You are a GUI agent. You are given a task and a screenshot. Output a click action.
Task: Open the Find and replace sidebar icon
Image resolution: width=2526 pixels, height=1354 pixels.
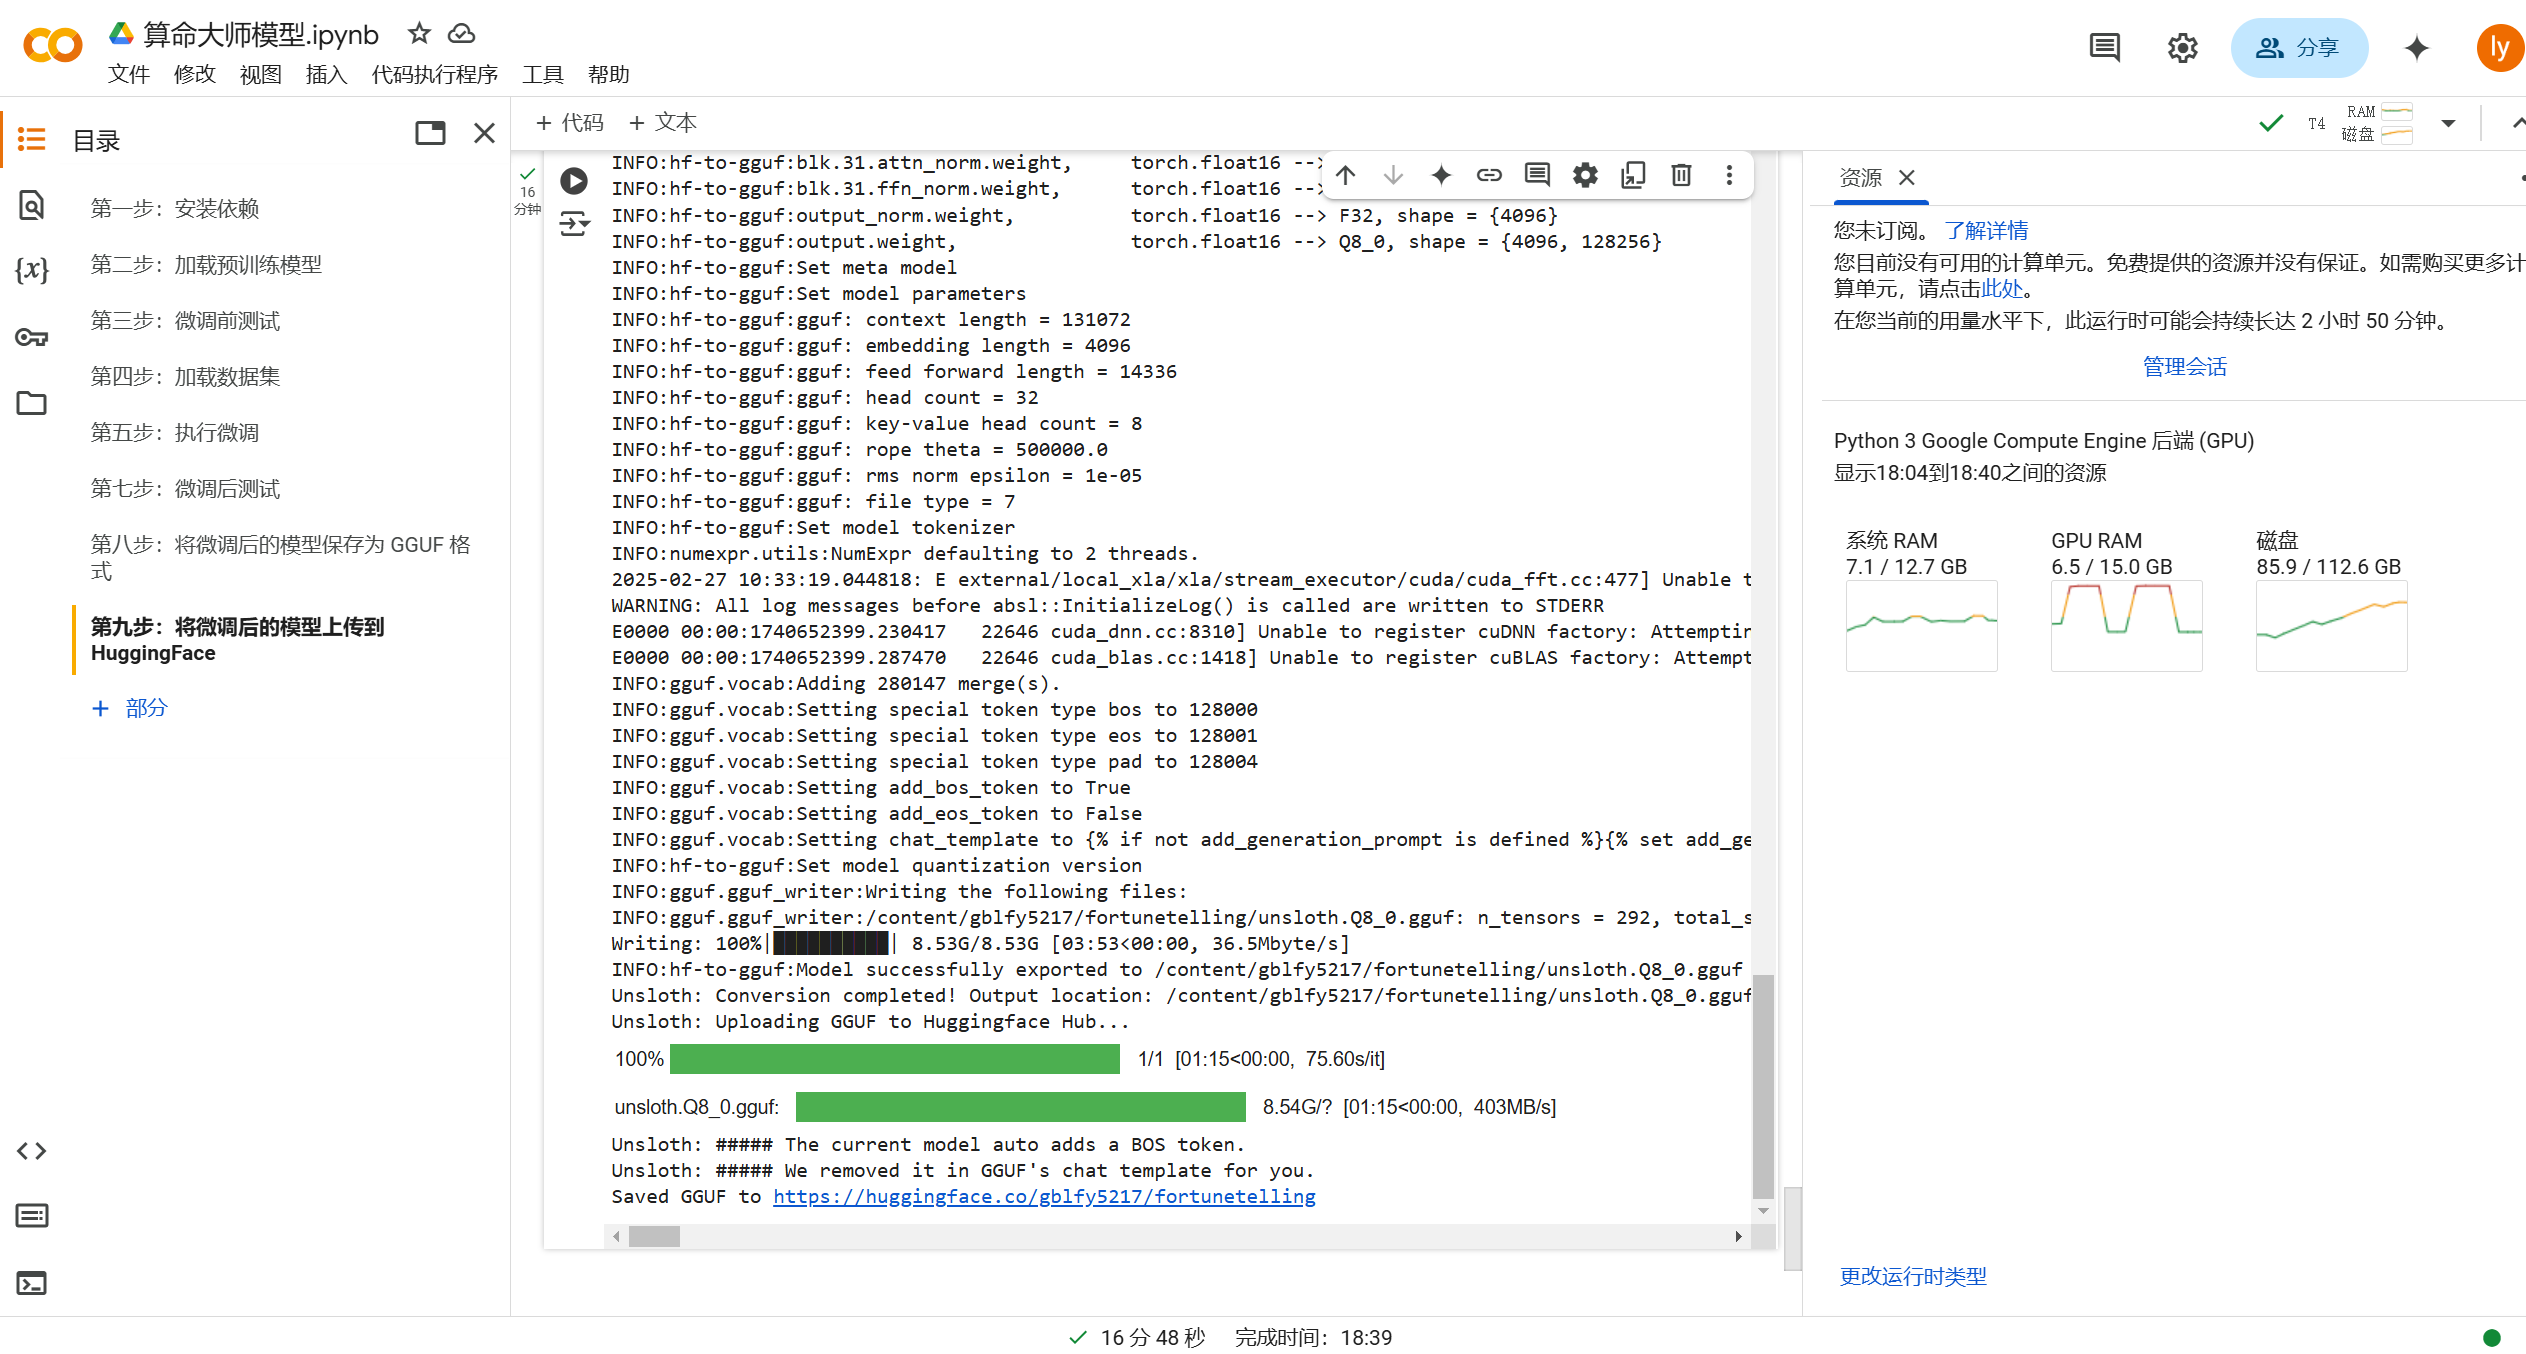tap(32, 206)
